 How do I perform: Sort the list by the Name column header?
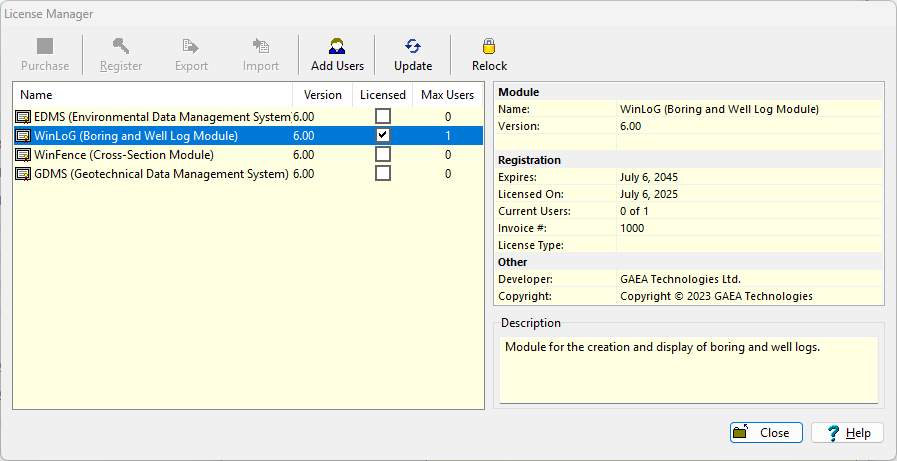pos(153,95)
